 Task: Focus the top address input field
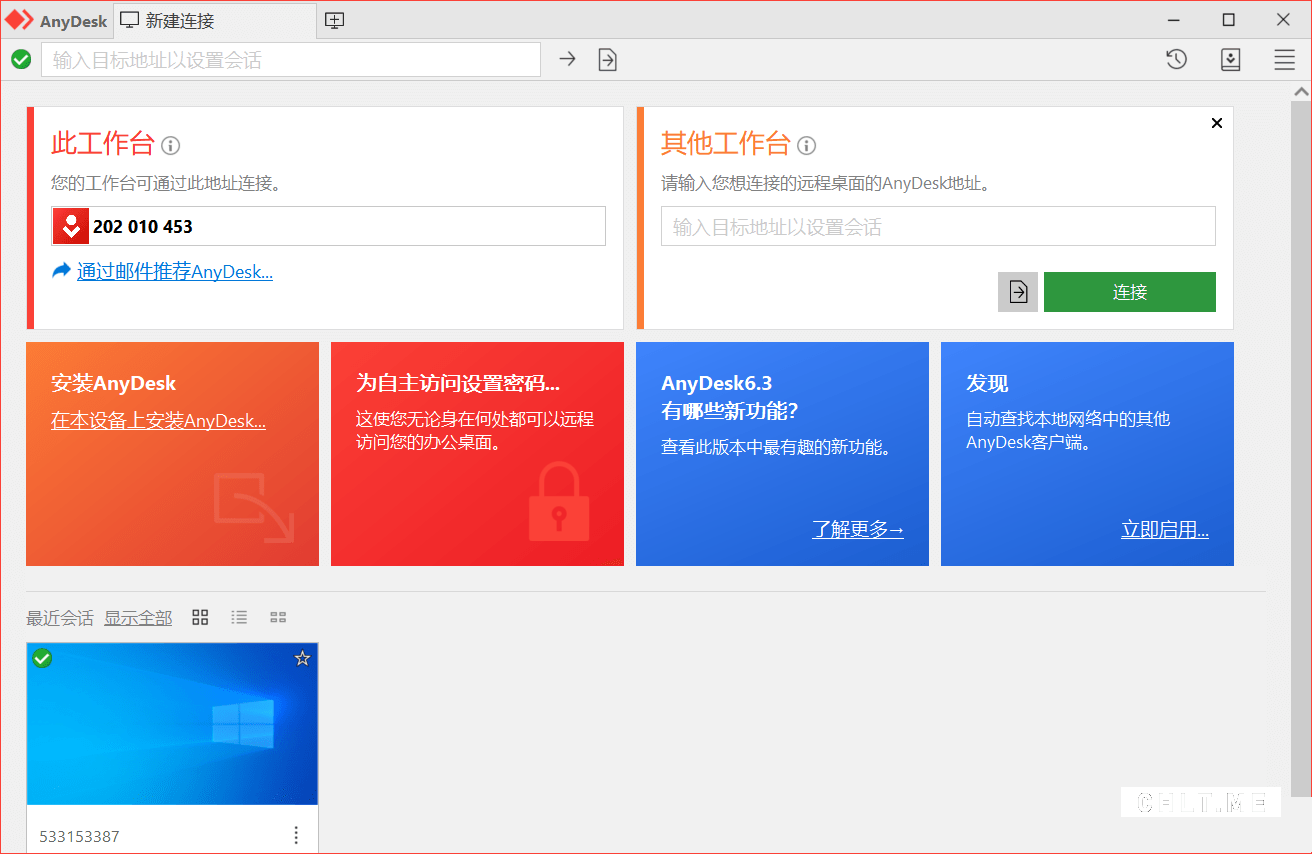(291, 60)
